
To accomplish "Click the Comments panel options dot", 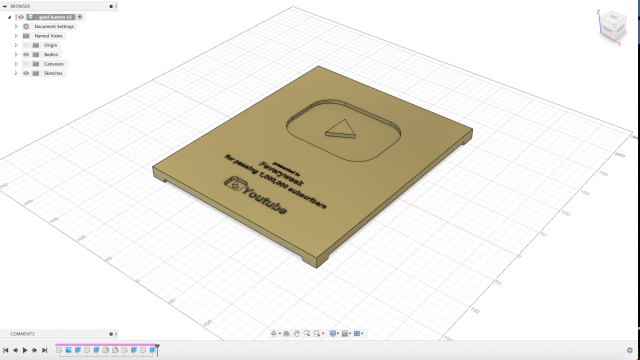I will click(111, 334).
